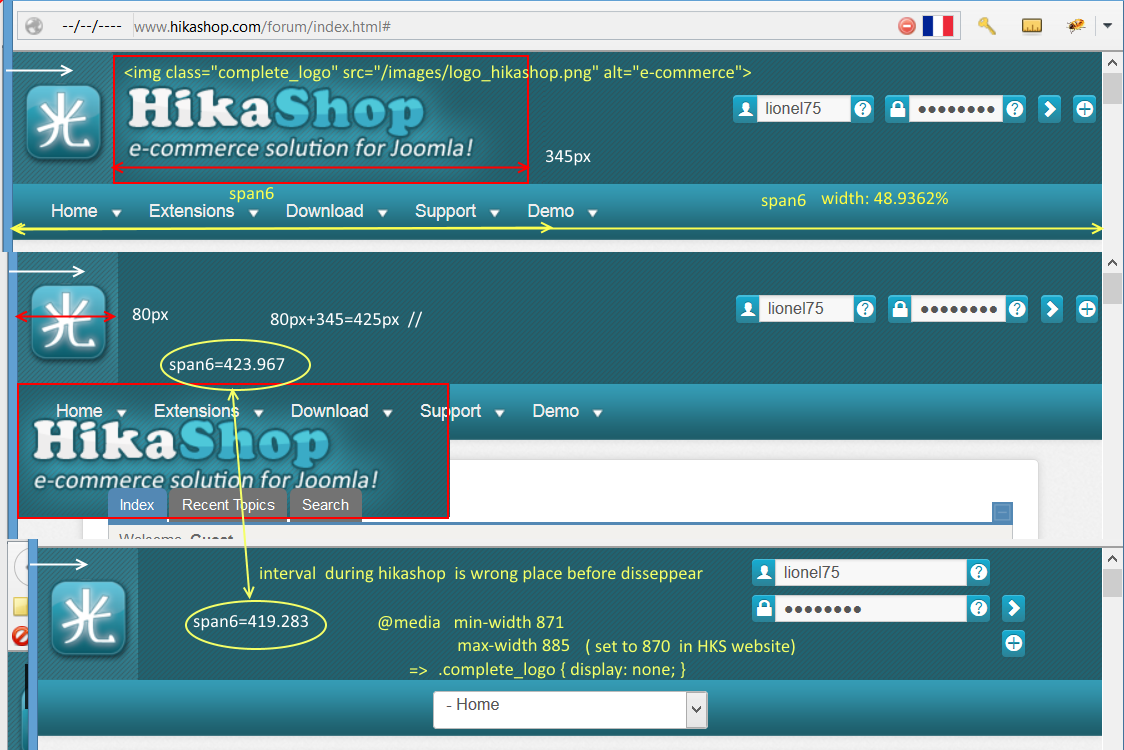Image resolution: width=1124 pixels, height=750 pixels.
Task: Click plus register button in address-bar view
Action: click(1085, 109)
